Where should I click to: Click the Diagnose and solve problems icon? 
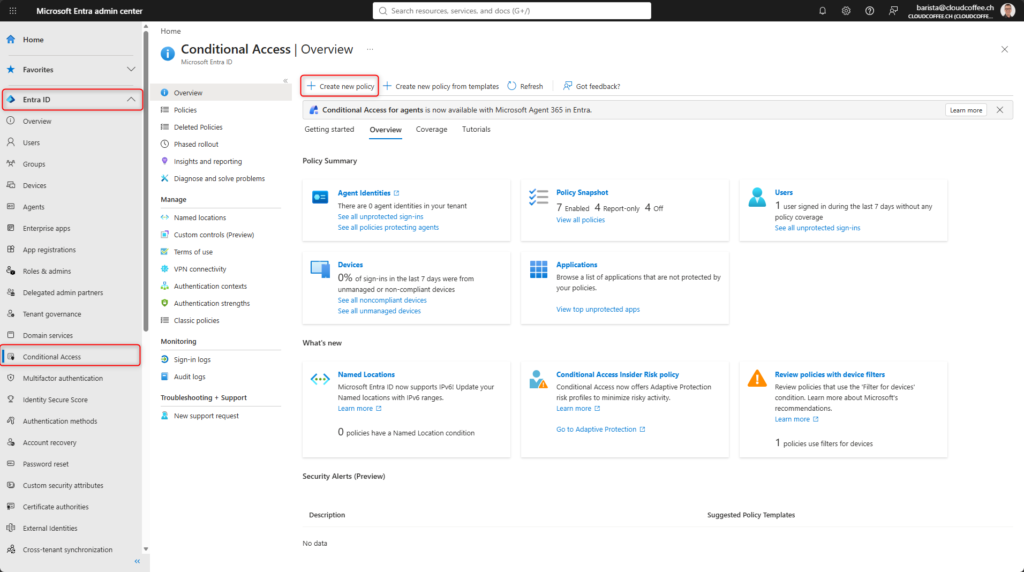[x=165, y=178]
